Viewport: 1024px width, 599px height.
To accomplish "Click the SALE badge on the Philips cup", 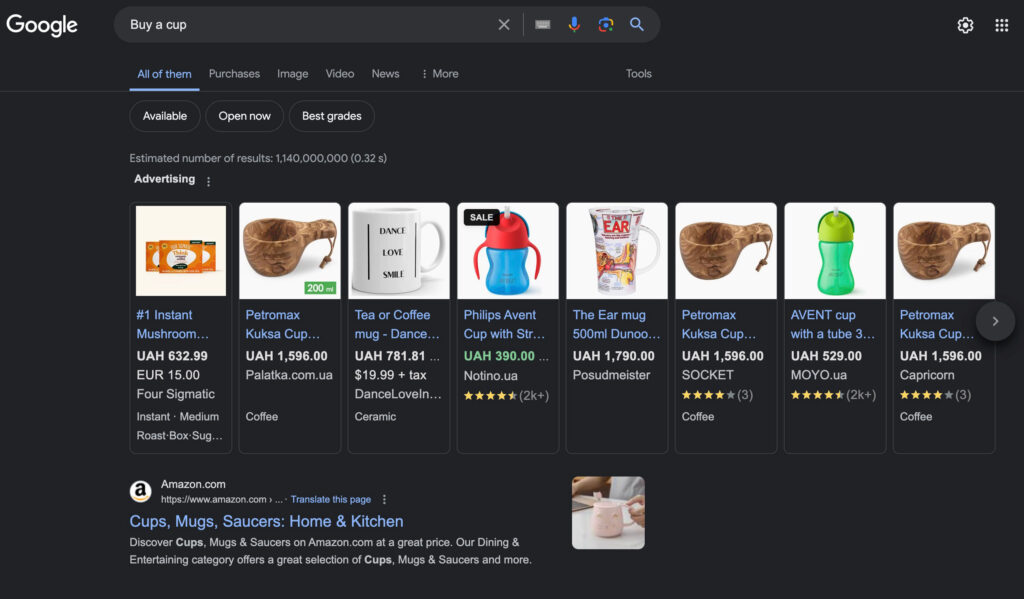I will (x=481, y=218).
